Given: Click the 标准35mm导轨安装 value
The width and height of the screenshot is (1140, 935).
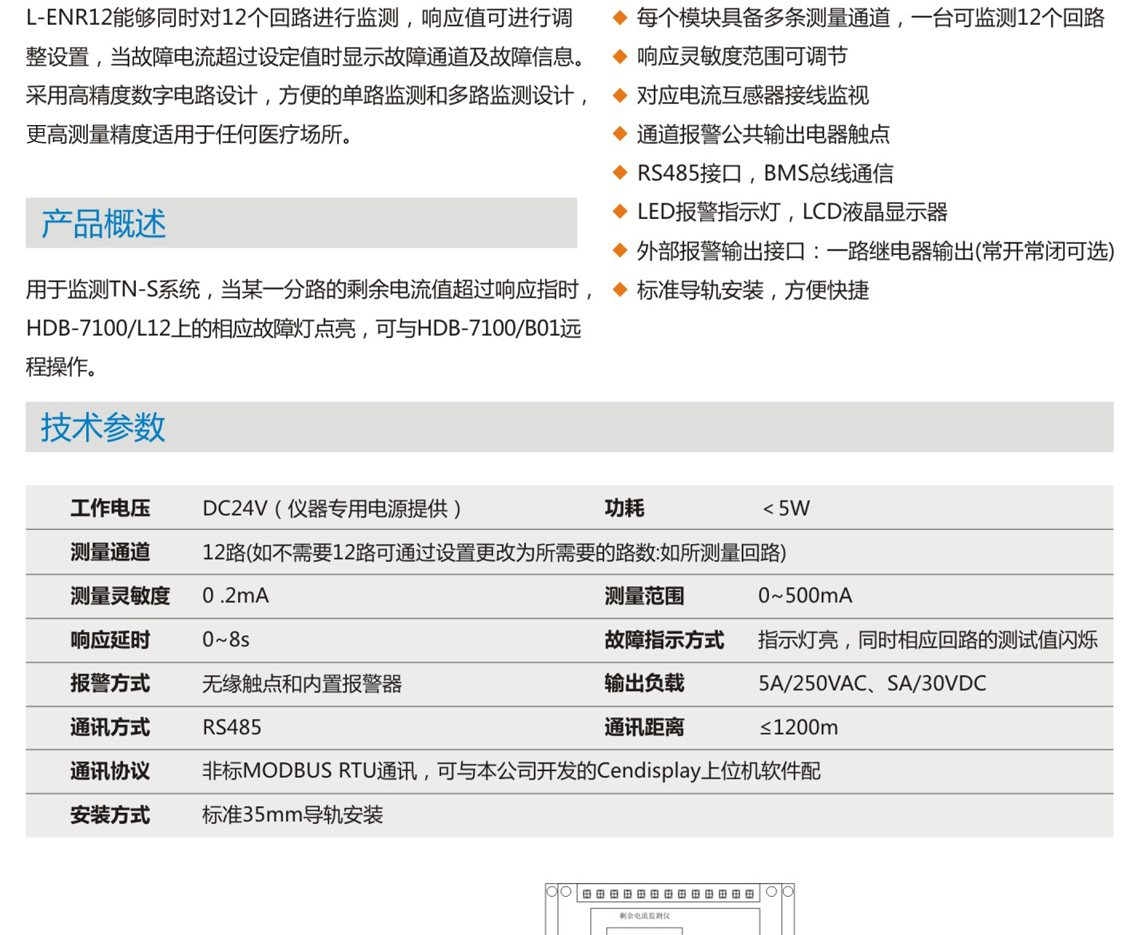Looking at the screenshot, I should (x=293, y=816).
